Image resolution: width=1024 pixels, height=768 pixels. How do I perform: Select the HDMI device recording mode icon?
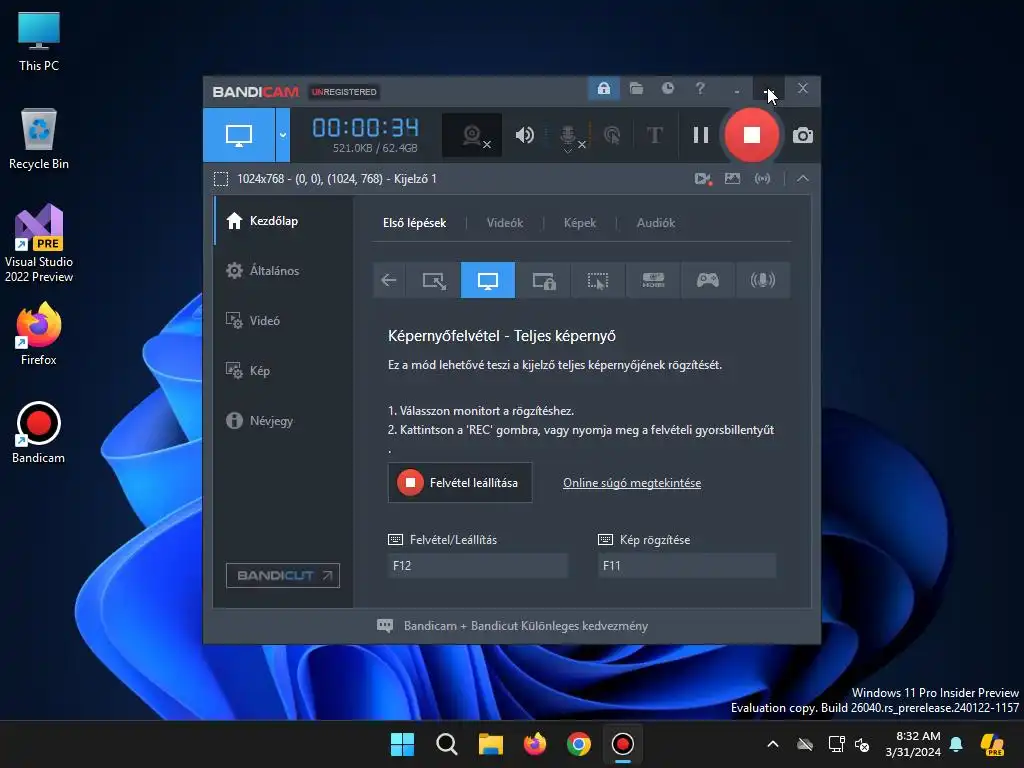653,280
